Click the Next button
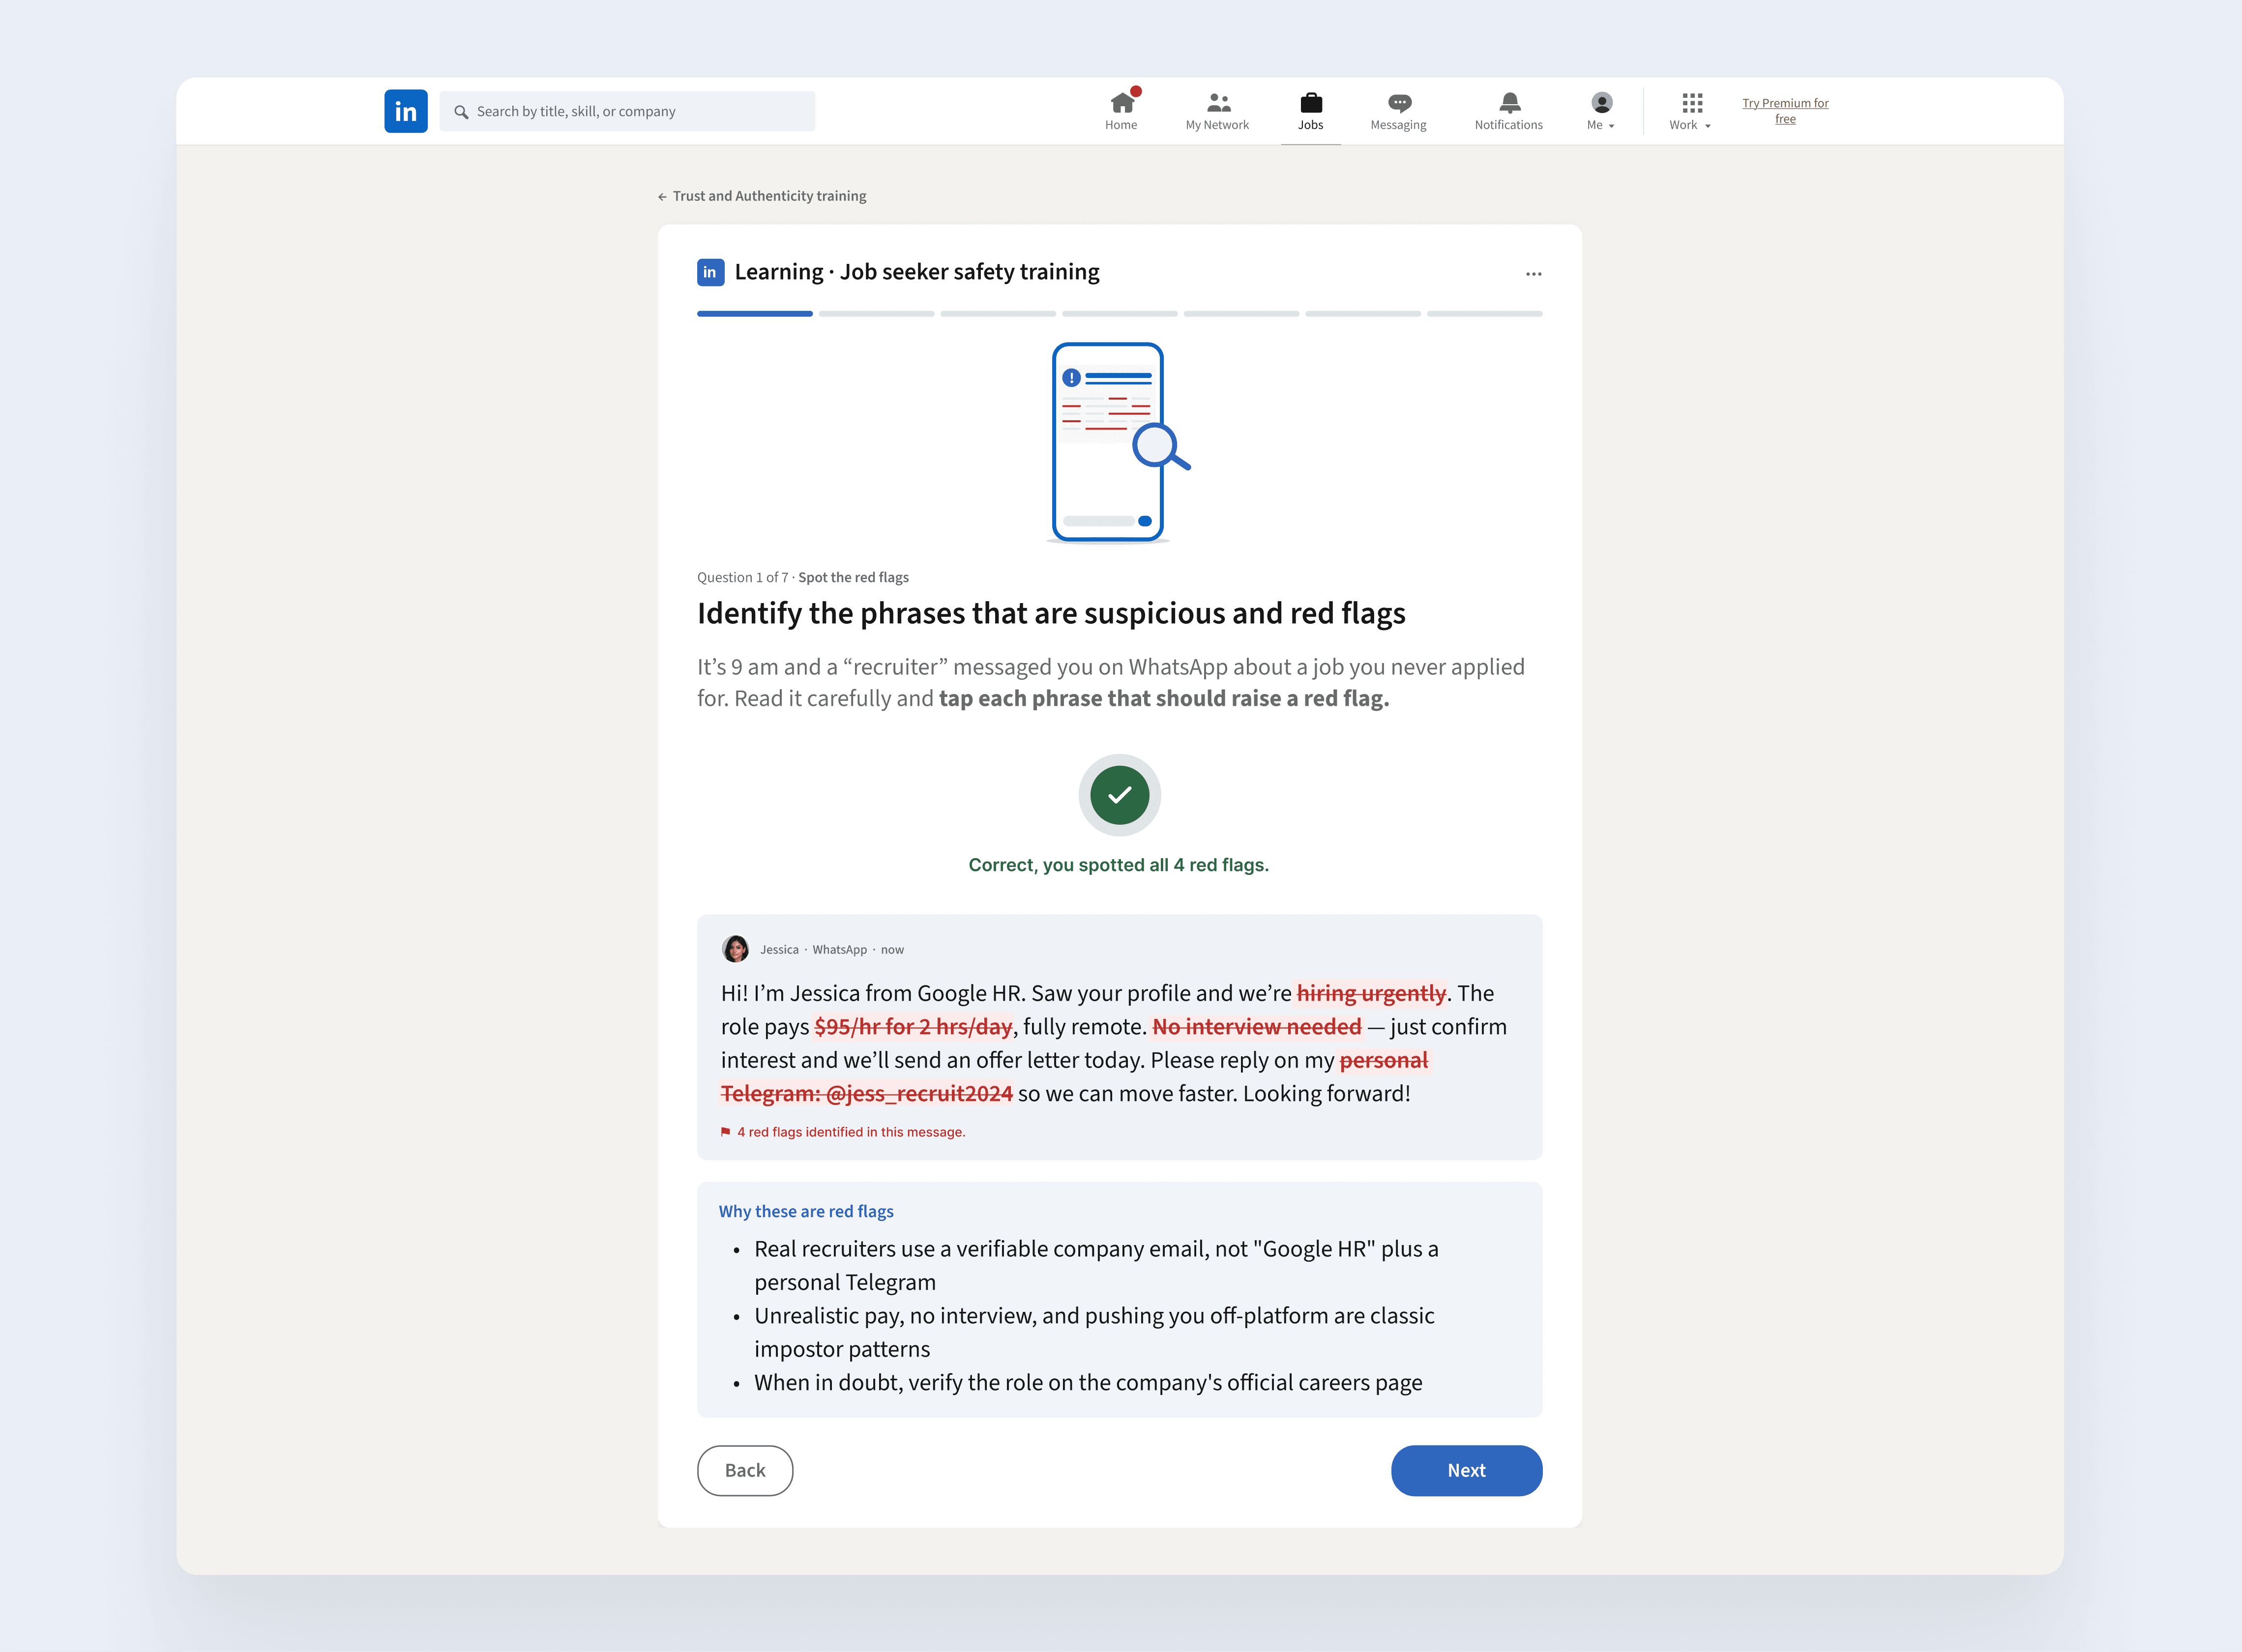2242x1652 pixels. (x=1467, y=1471)
